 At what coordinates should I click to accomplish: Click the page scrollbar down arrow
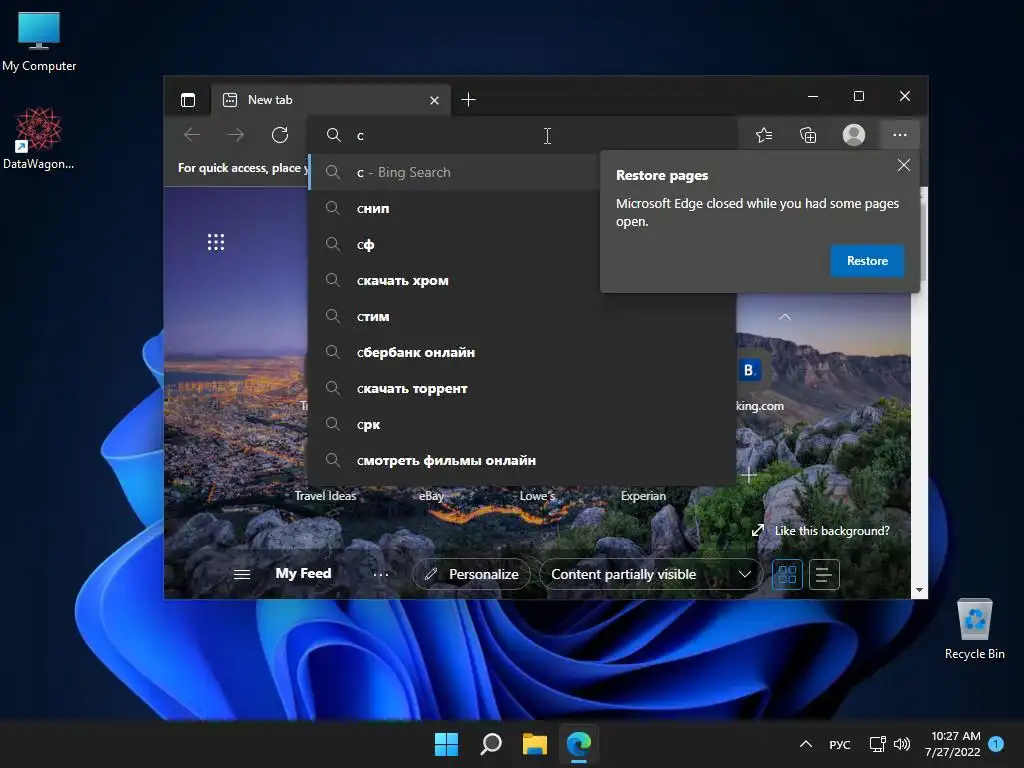920,590
